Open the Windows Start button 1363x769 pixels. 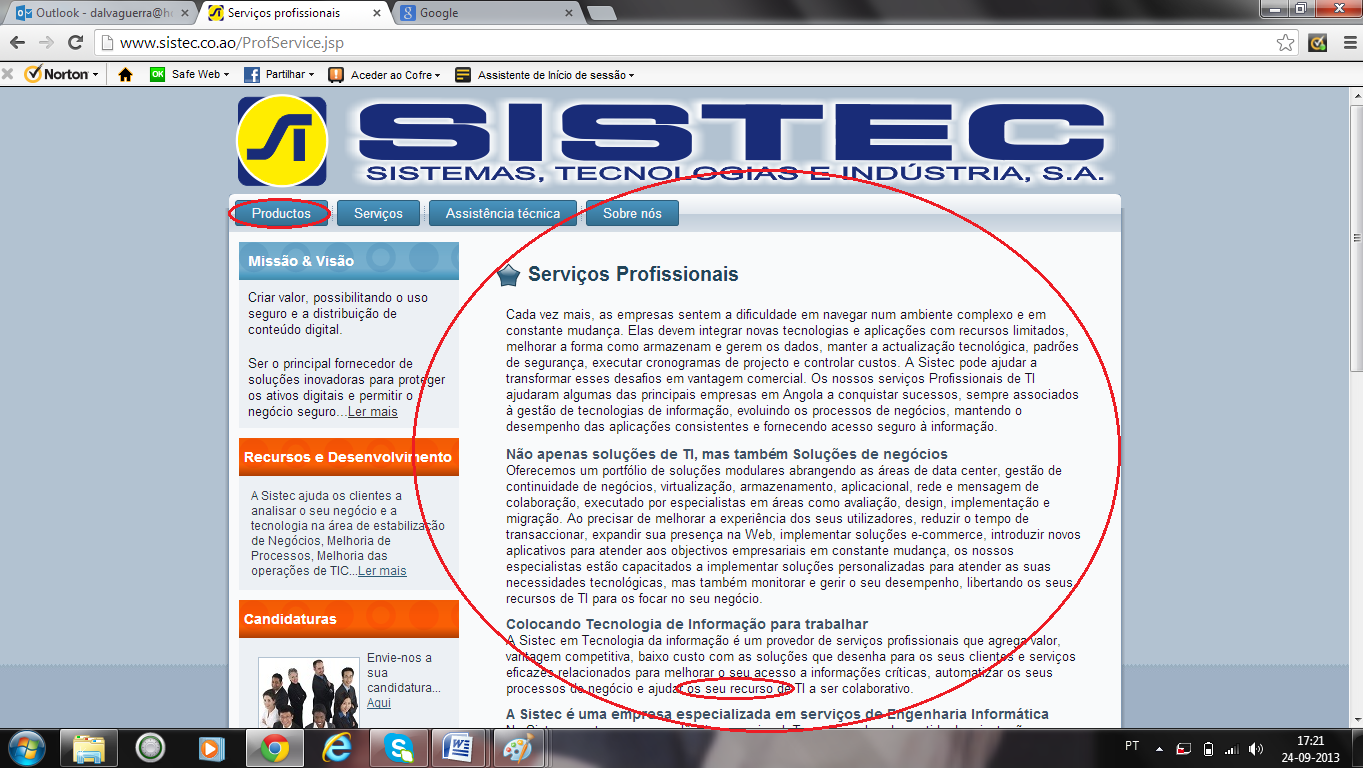(x=26, y=748)
